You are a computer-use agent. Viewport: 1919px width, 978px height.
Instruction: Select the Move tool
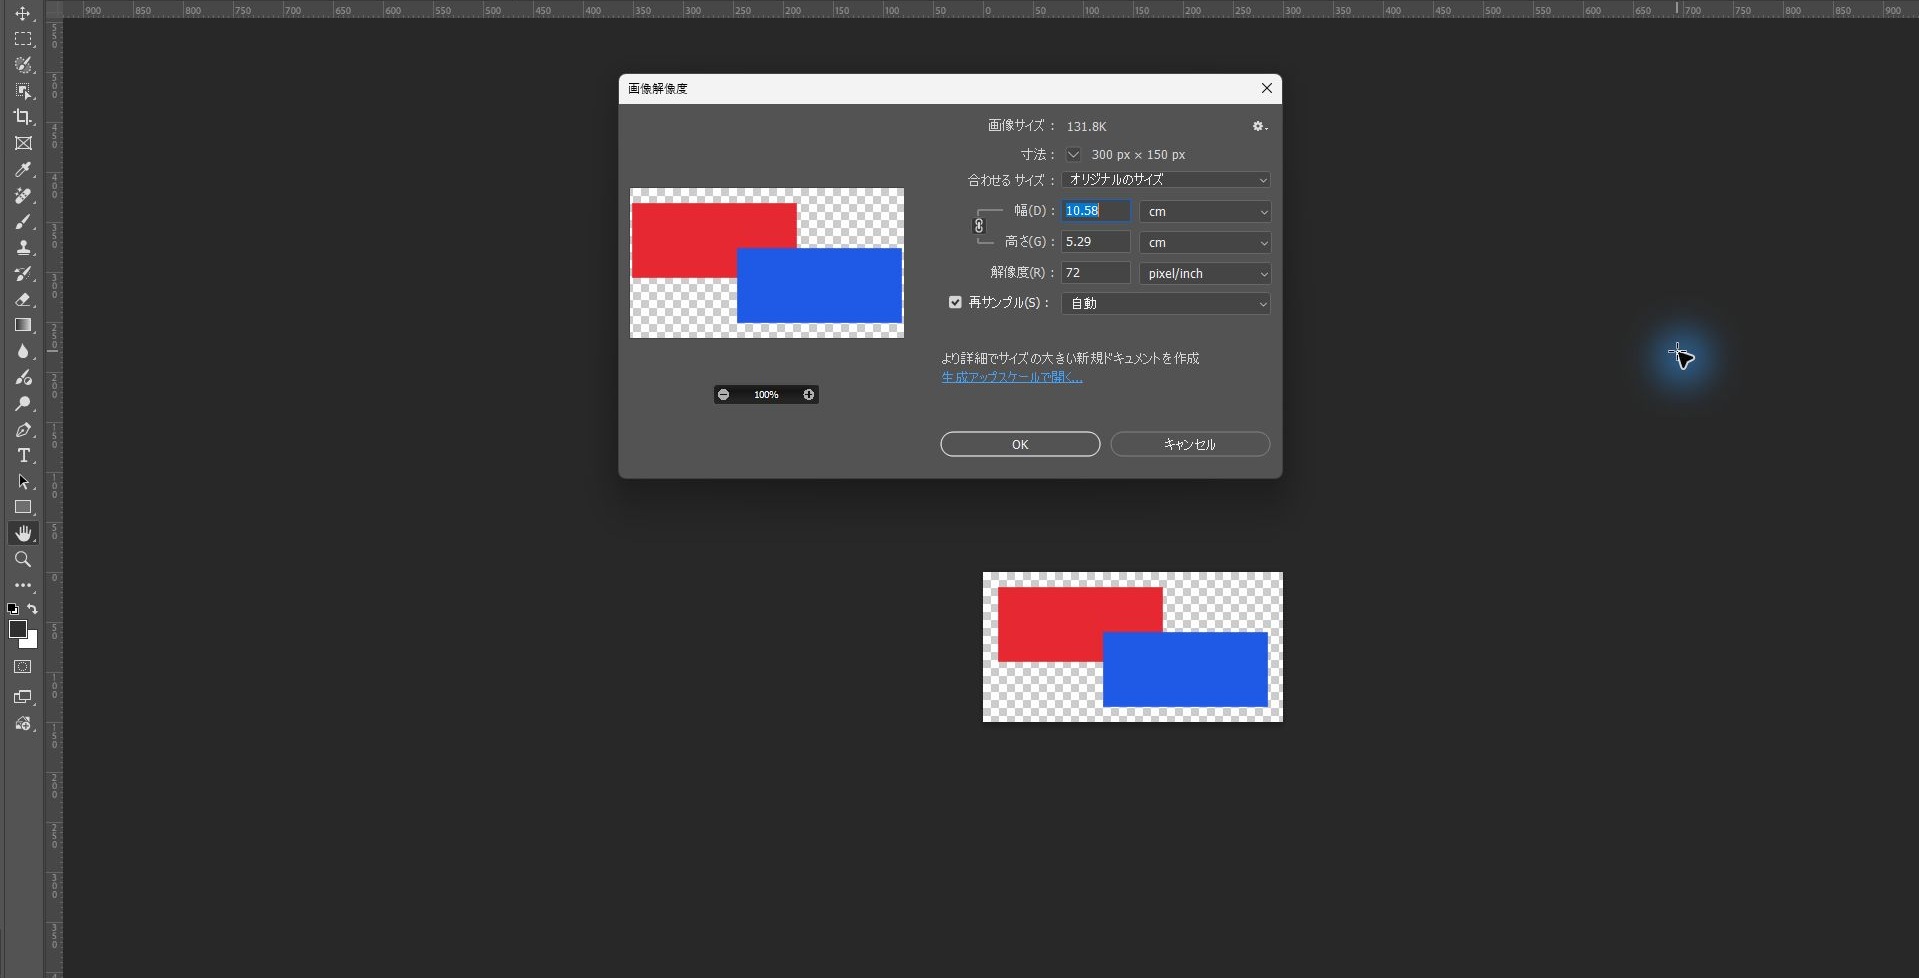click(x=23, y=14)
